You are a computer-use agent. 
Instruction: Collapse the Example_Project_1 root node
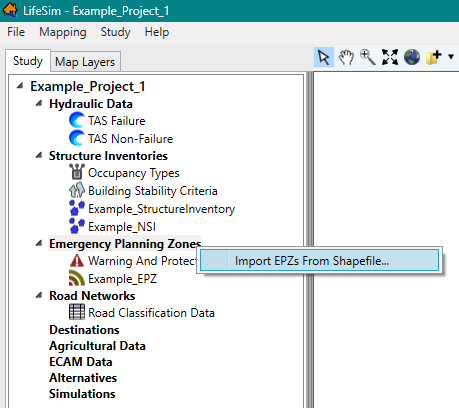(x=20, y=86)
